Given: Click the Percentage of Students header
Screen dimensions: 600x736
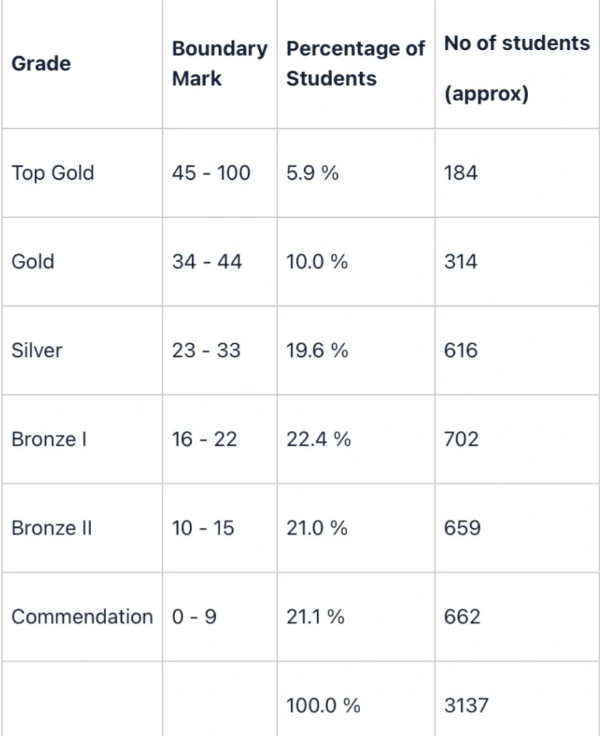Looking at the screenshot, I should (x=355, y=63).
